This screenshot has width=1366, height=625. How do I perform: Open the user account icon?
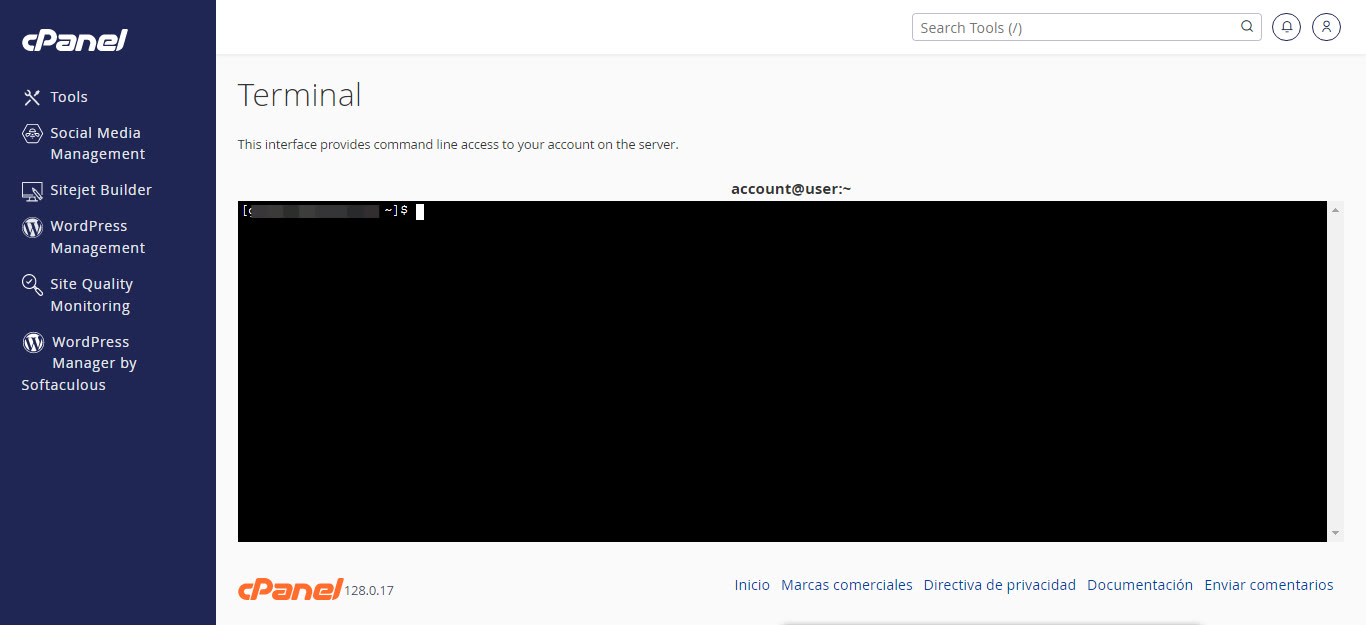(x=1326, y=27)
